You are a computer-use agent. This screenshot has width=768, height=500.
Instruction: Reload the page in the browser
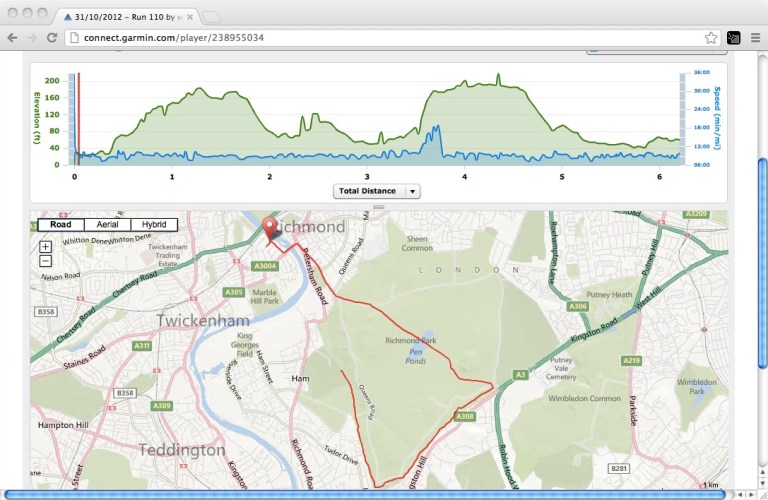pyautogui.click(x=51, y=37)
